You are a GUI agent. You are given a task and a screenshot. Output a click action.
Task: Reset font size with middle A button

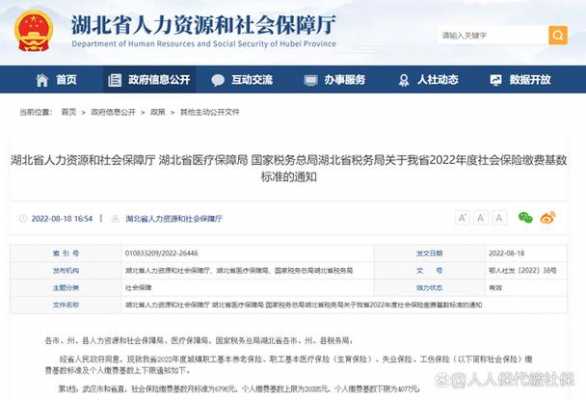point(481,218)
